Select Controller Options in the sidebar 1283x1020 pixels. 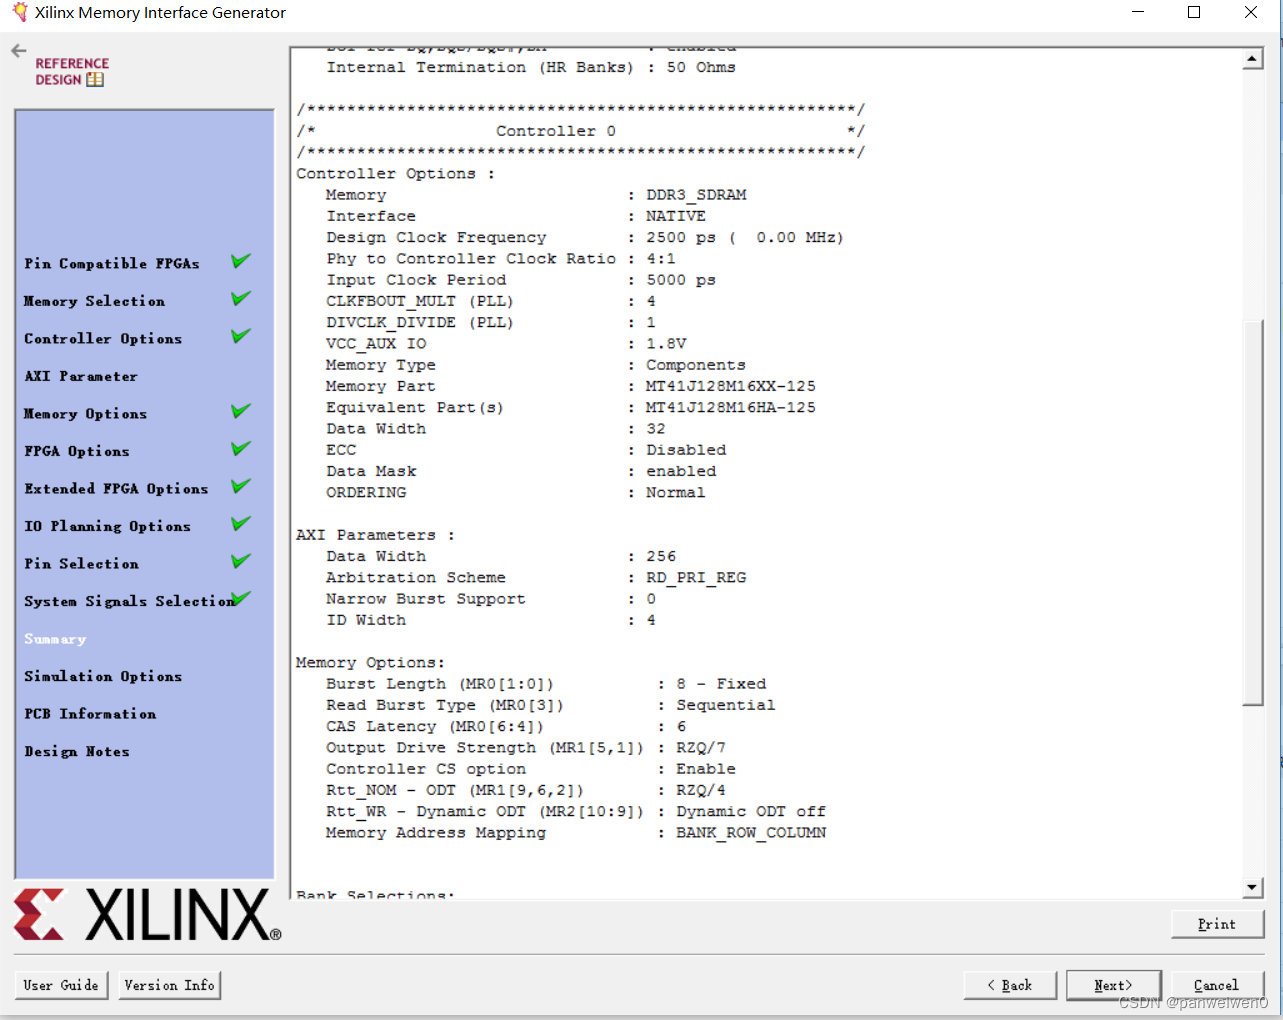tap(103, 339)
